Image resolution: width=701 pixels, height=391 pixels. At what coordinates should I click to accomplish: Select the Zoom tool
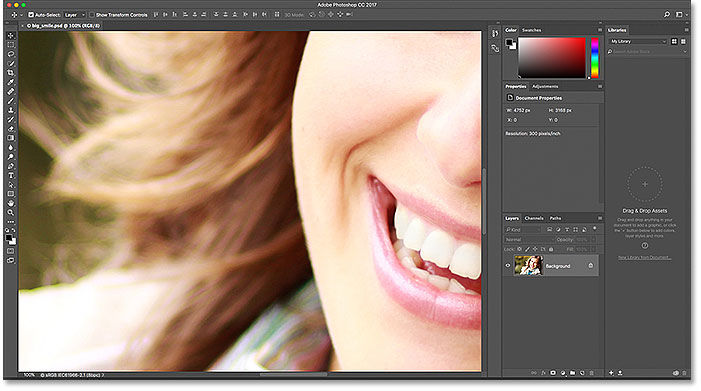click(11, 213)
